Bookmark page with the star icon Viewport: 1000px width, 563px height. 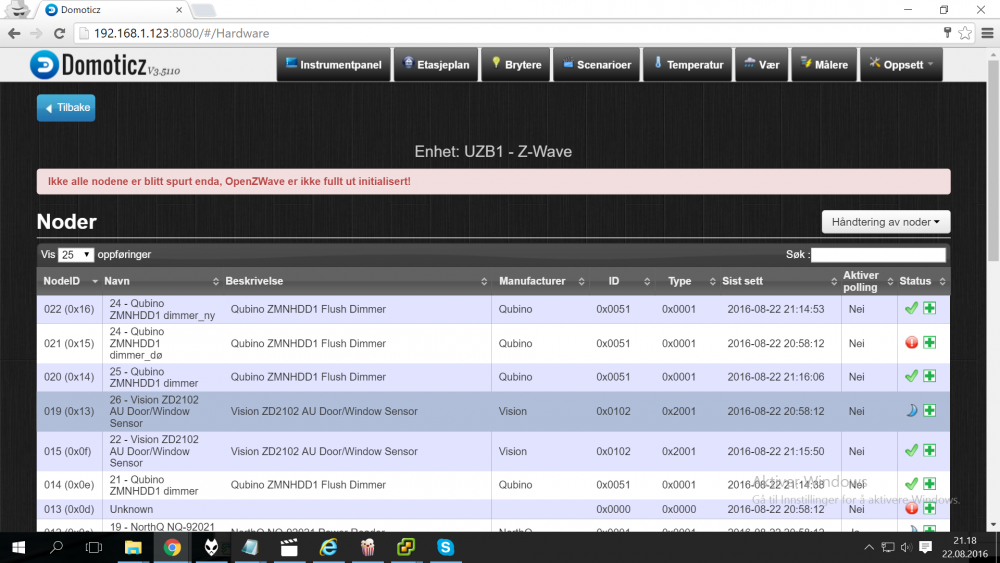click(965, 33)
